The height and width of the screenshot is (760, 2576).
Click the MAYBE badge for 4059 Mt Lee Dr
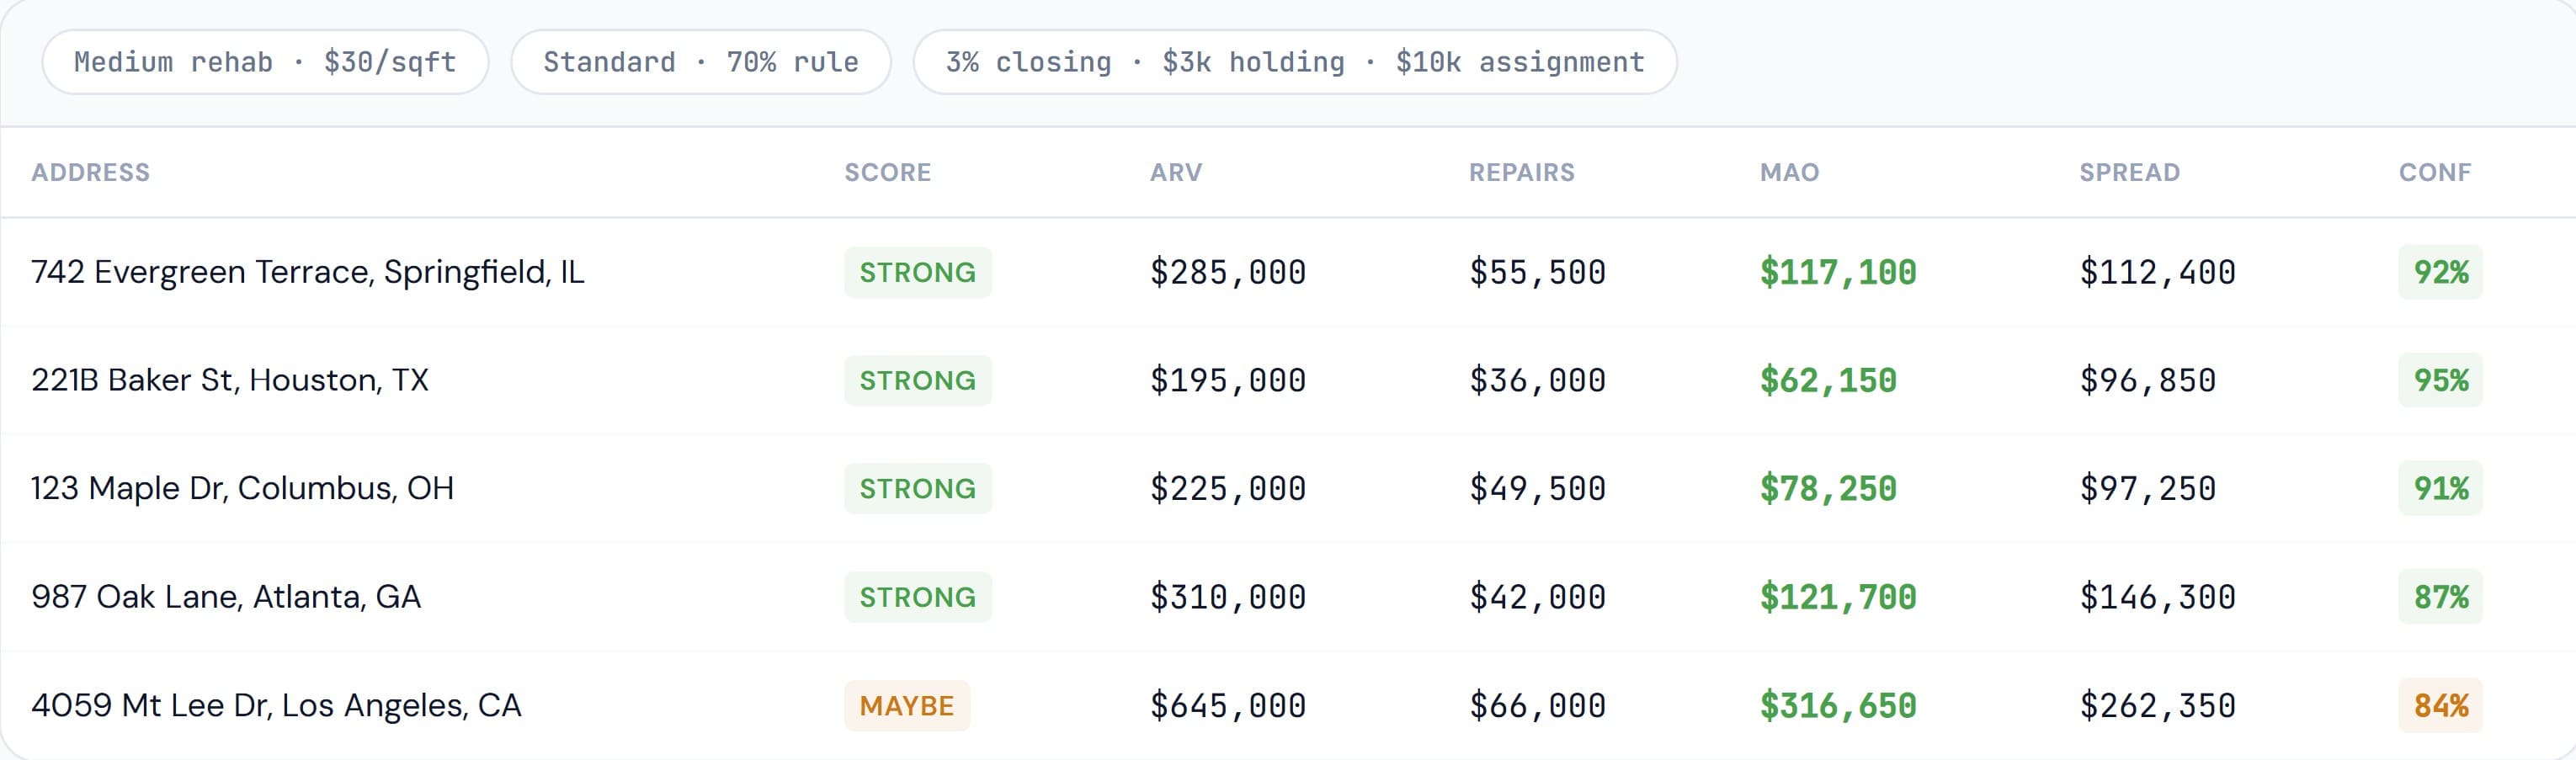pos(906,705)
